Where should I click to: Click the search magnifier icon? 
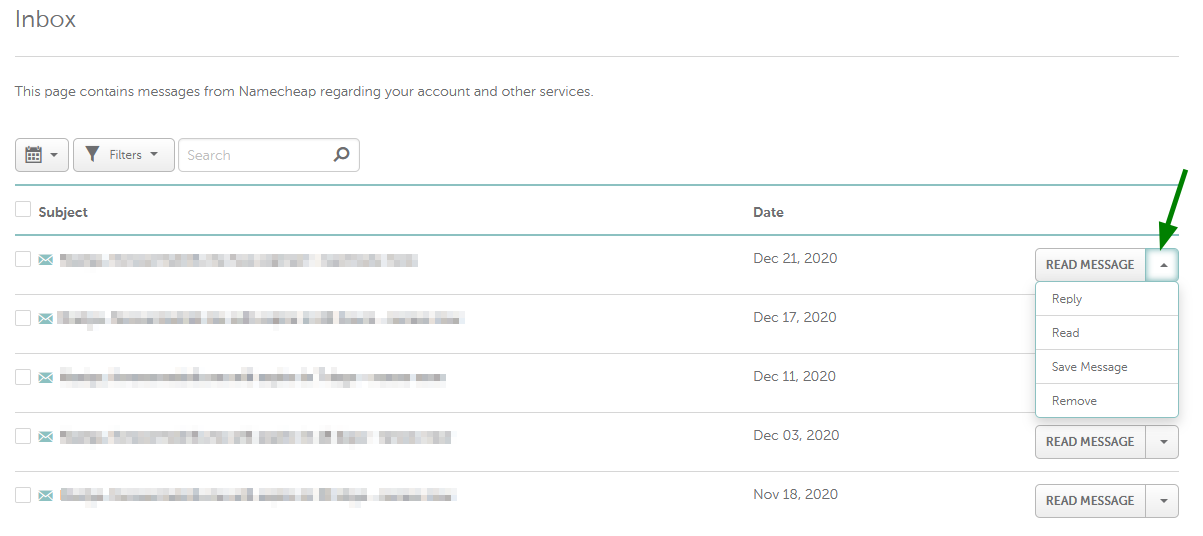341,155
